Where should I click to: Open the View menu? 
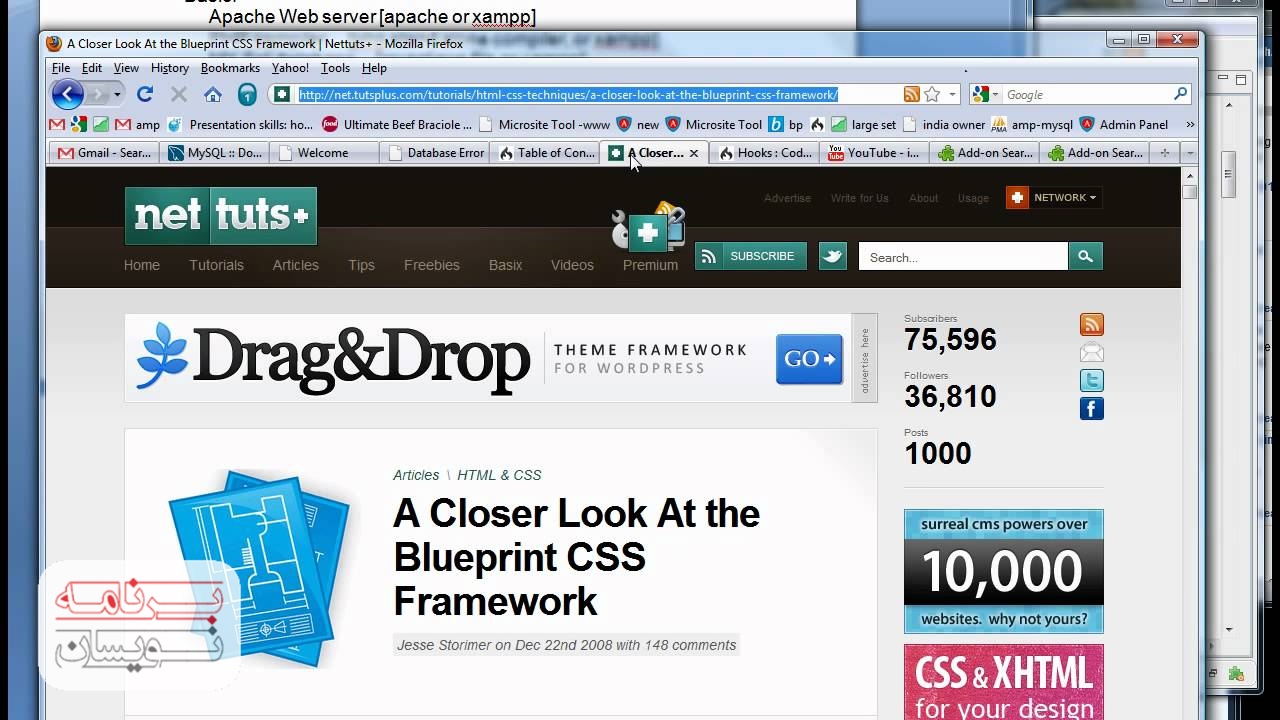click(126, 68)
